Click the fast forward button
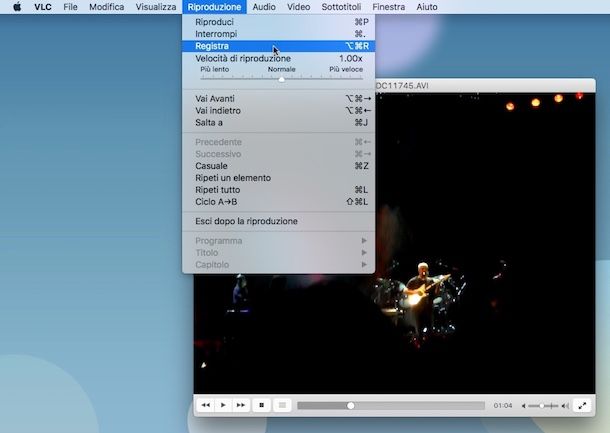This screenshot has width=610, height=433. click(x=241, y=405)
